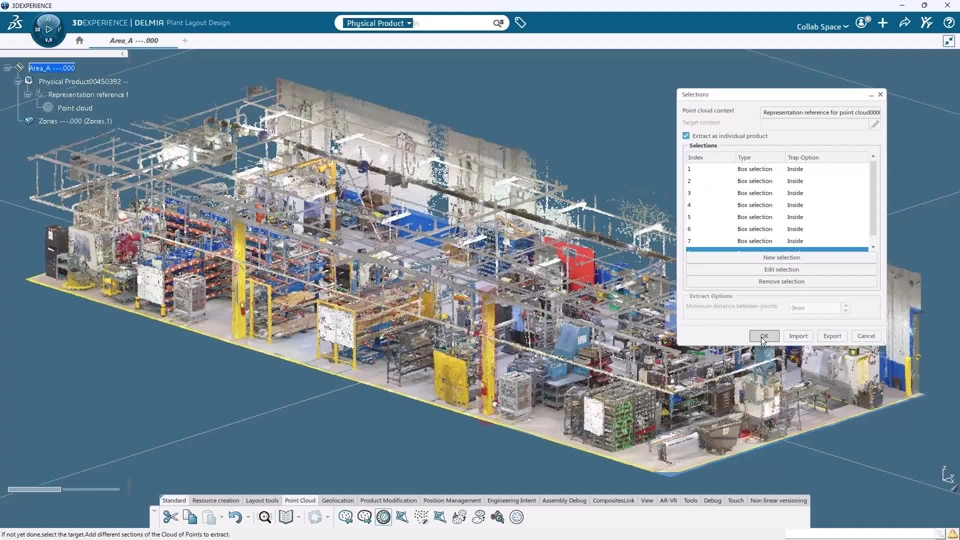Click the second point cloud export icon
Image resolution: width=960 pixels, height=540 pixels.
pyautogui.click(x=364, y=517)
